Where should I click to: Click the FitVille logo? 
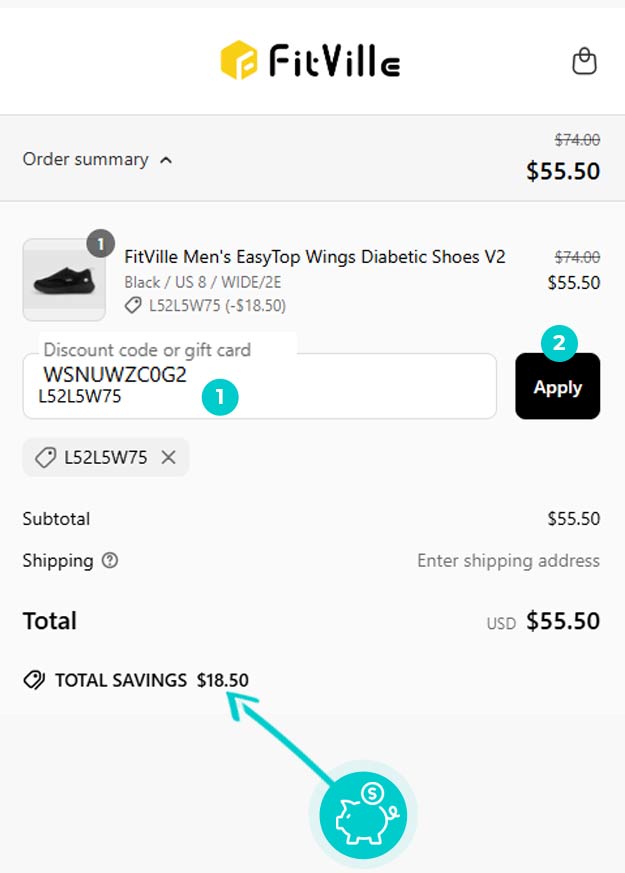(x=311, y=61)
